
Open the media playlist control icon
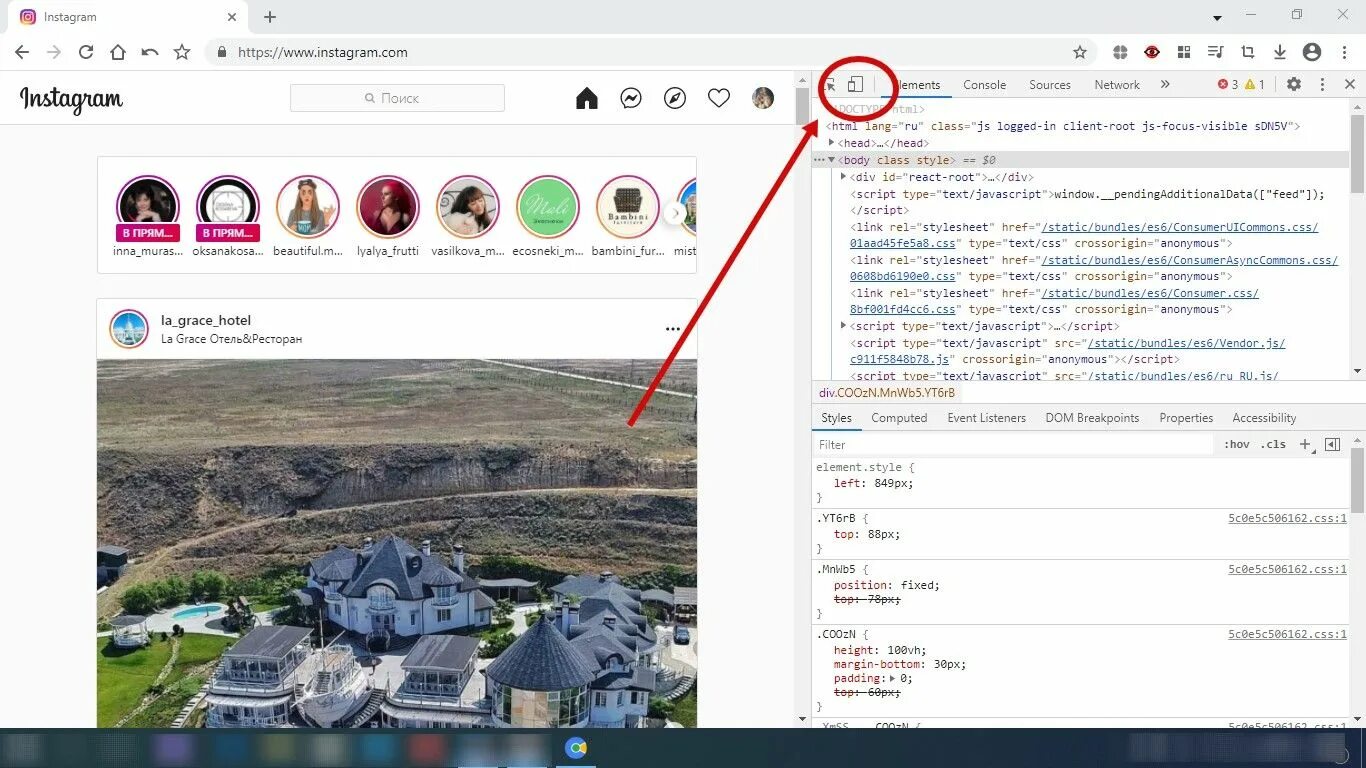pyautogui.click(x=1216, y=52)
